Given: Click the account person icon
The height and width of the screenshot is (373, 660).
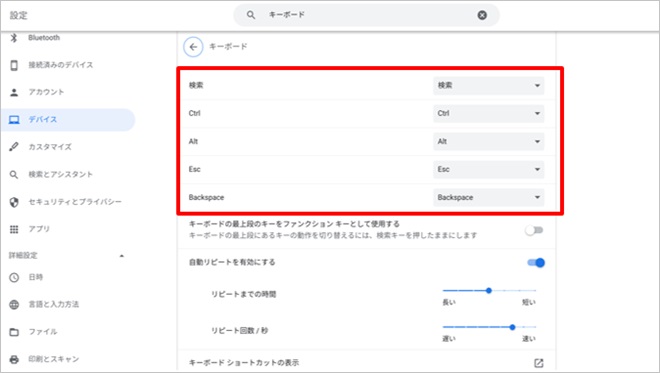Looking at the screenshot, I should tap(14, 92).
